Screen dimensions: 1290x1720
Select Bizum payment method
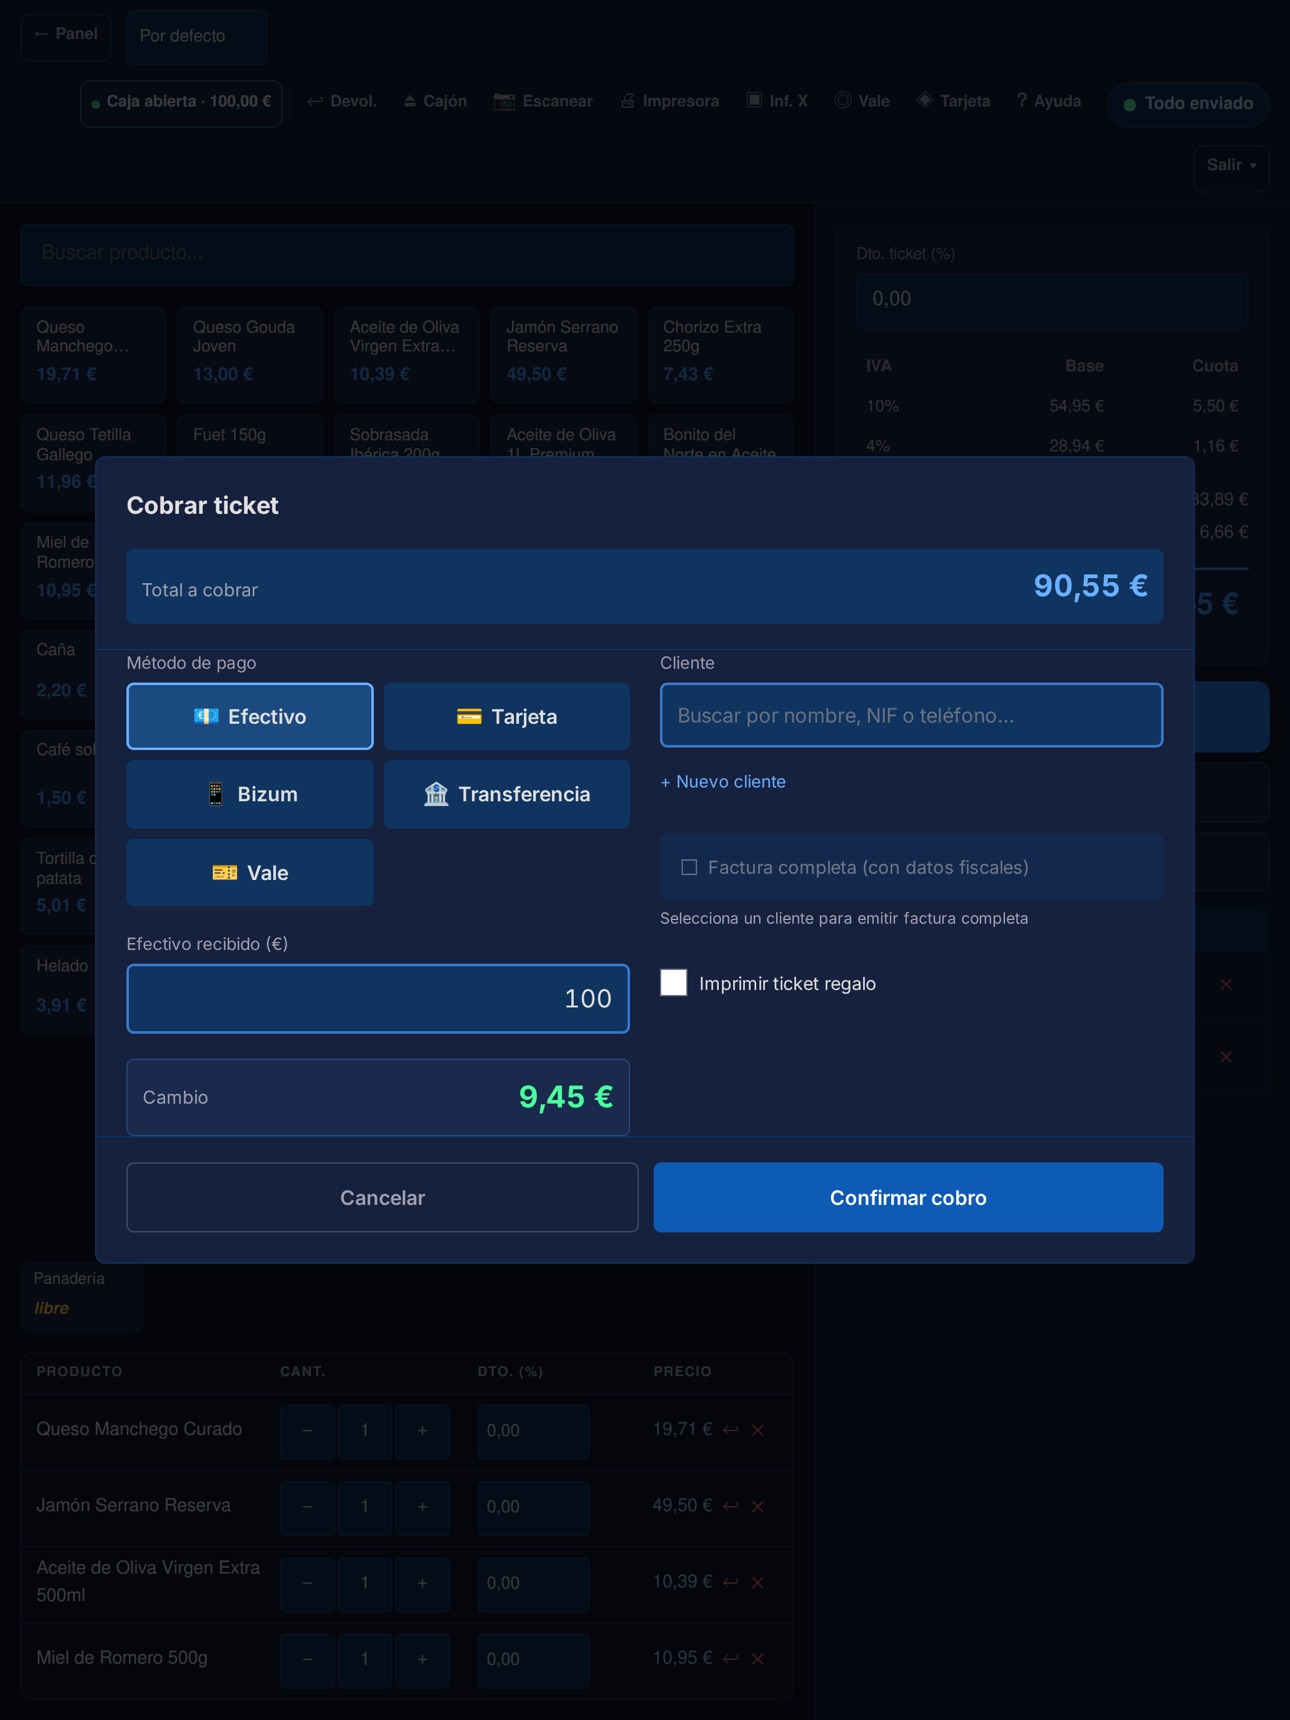tap(250, 794)
